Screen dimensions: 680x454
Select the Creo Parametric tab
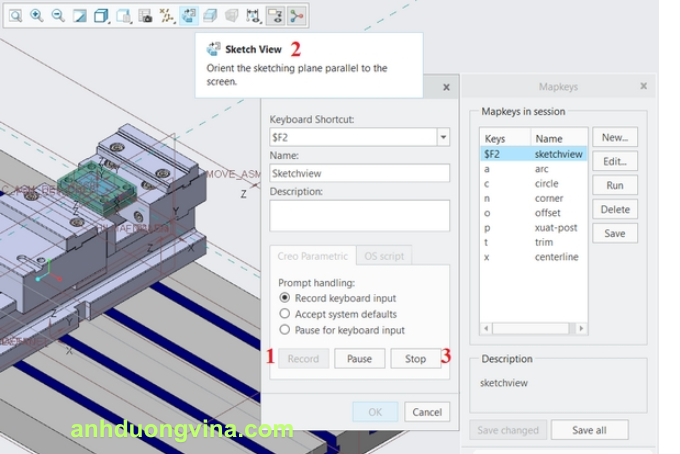pos(312,256)
